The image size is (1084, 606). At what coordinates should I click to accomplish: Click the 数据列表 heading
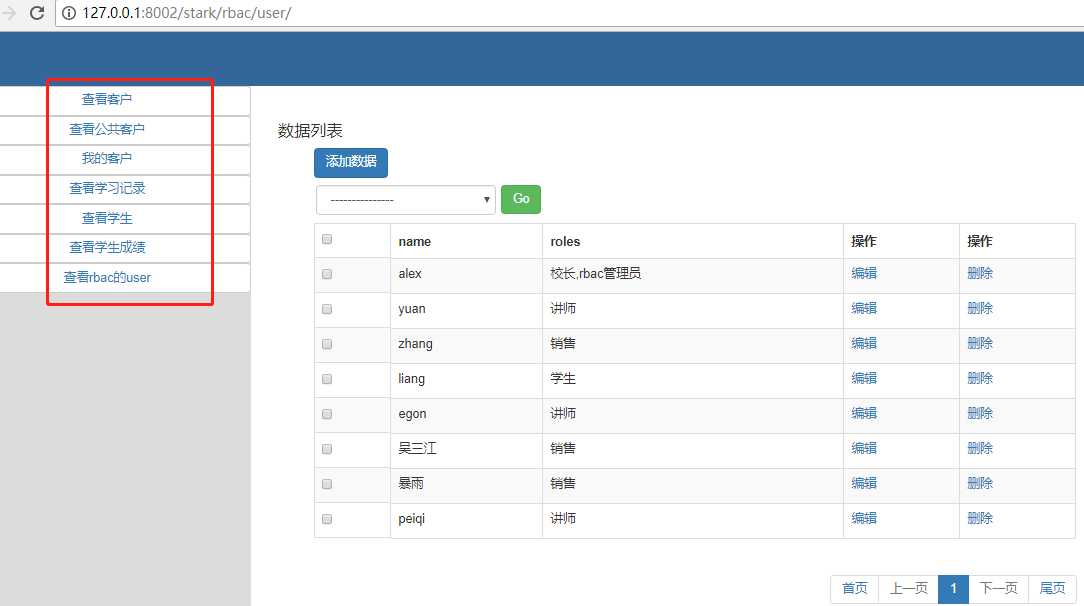click(310, 131)
